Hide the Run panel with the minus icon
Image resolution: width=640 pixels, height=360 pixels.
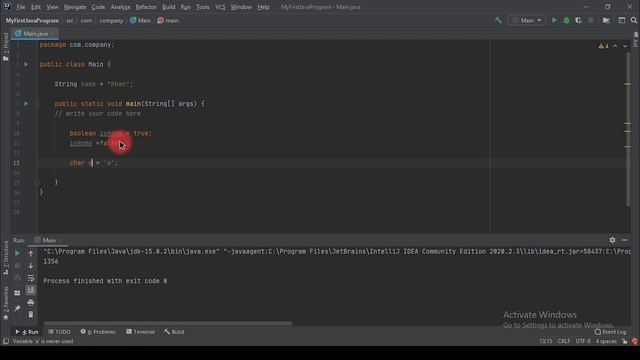click(624, 240)
